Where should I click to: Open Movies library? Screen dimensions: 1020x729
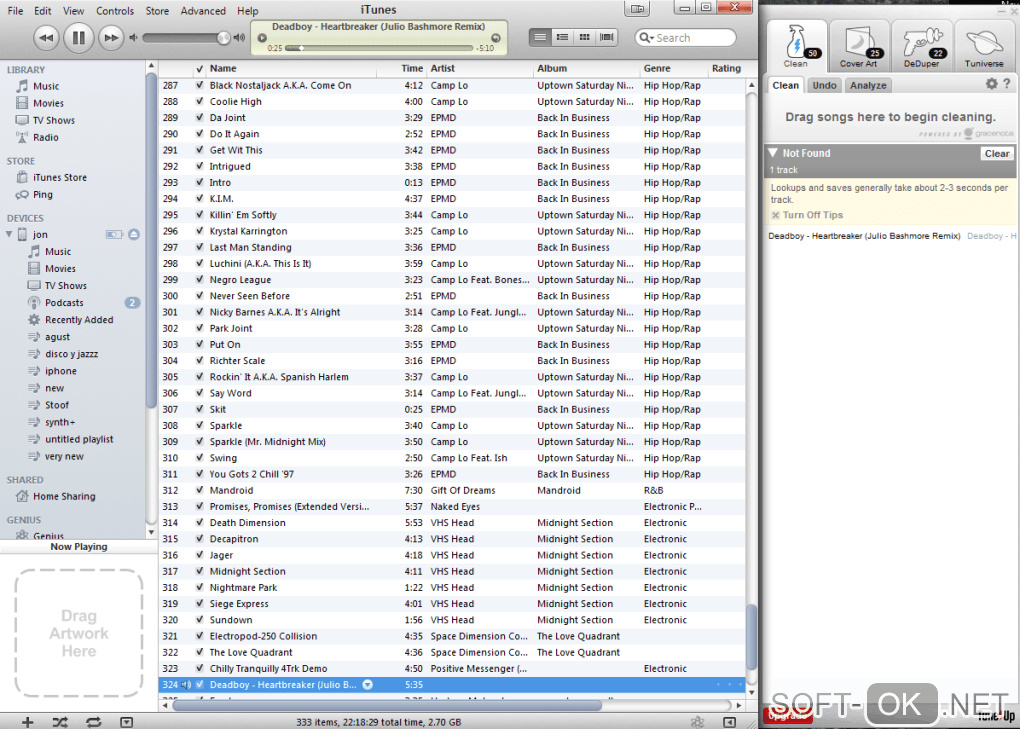(x=48, y=103)
